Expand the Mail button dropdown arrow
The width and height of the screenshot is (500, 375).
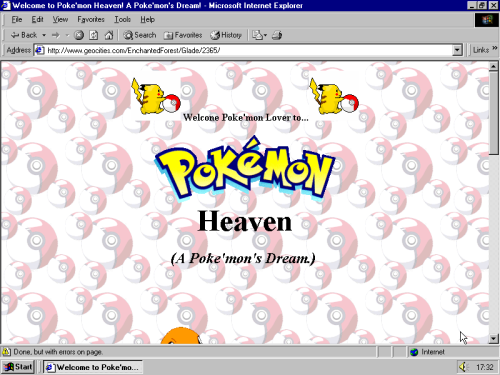click(265, 35)
